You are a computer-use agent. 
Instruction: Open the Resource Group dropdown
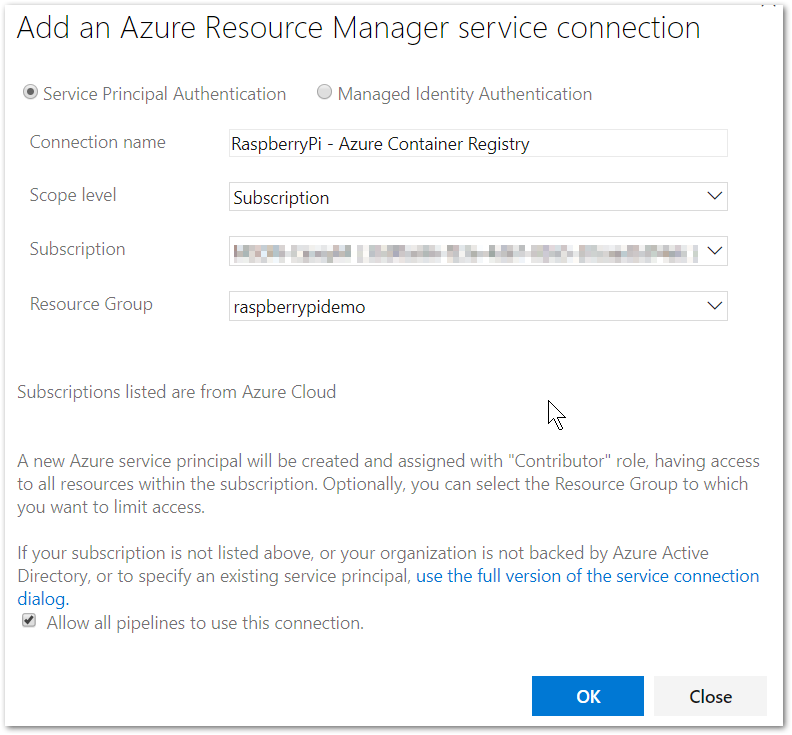click(478, 306)
